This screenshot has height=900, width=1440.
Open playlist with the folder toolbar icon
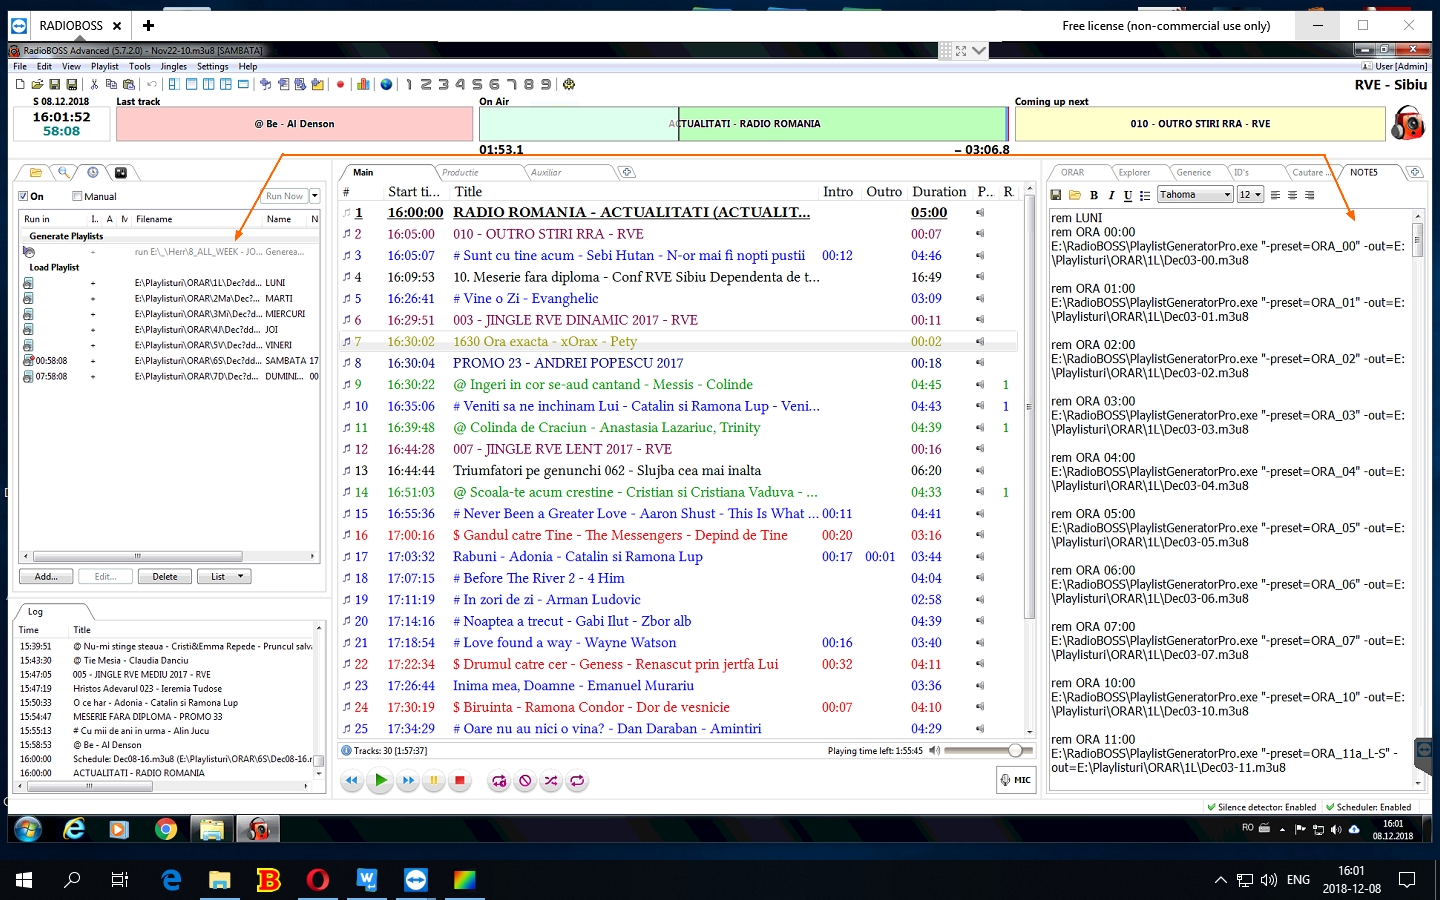coord(37,85)
